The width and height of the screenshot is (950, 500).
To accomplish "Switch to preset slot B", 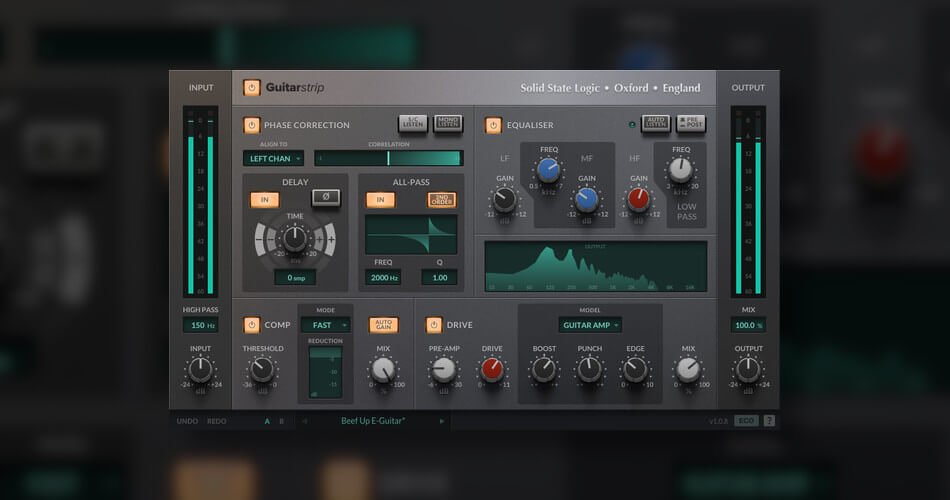I will coord(281,421).
